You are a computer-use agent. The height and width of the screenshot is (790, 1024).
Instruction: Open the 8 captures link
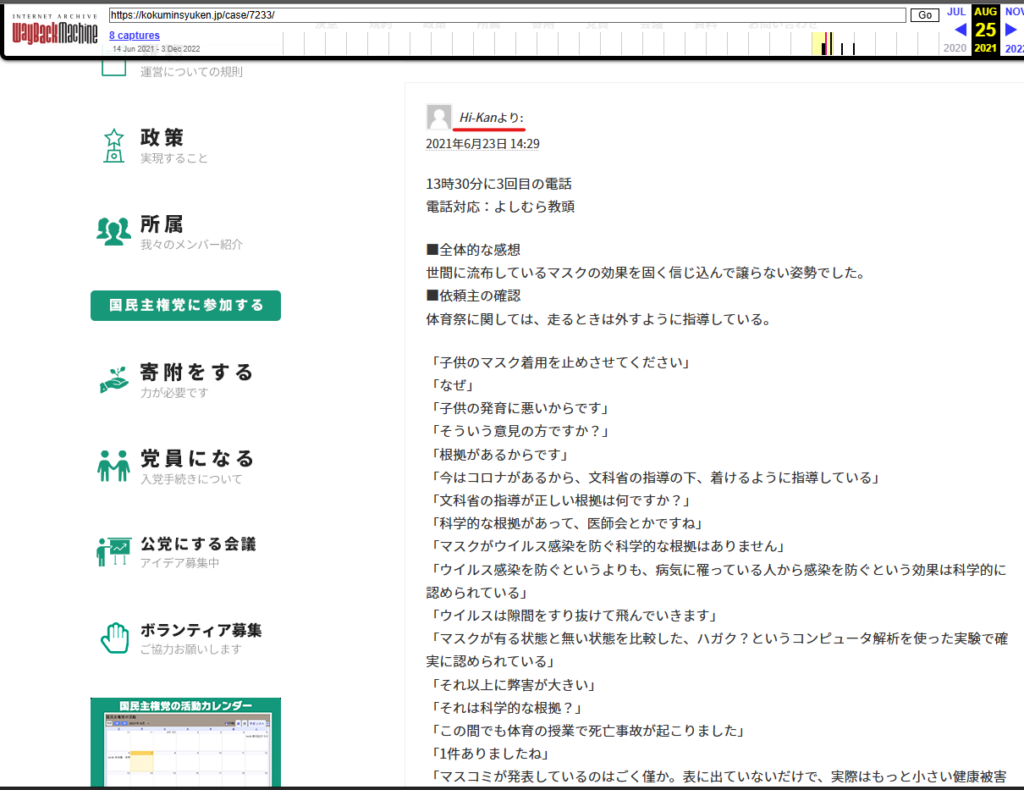(134, 36)
